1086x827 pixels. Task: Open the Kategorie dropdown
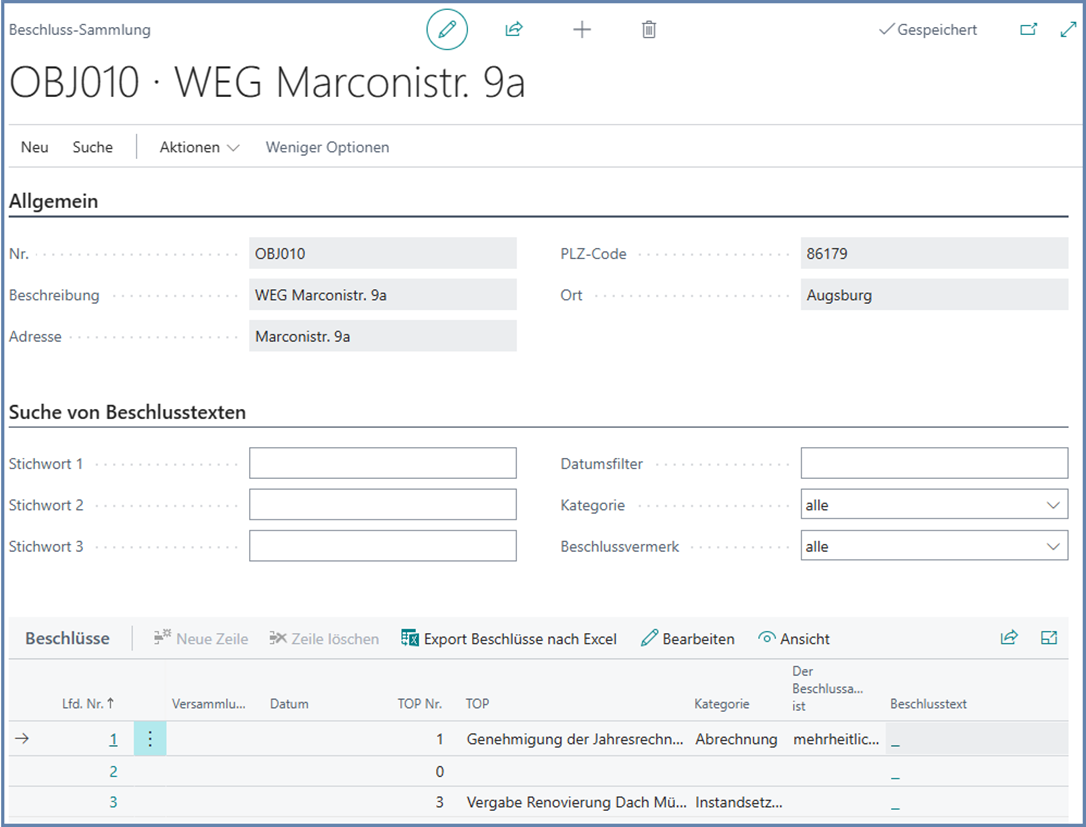[x=934, y=505]
